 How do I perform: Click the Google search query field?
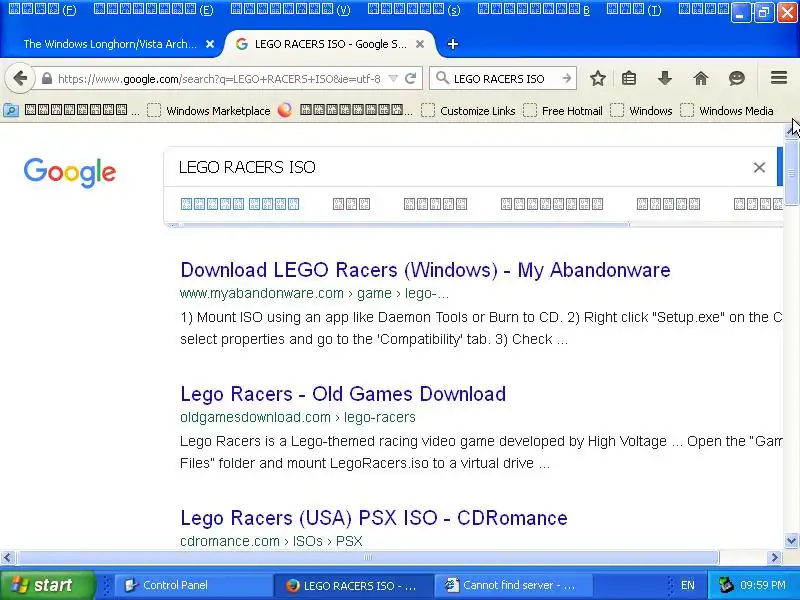[x=459, y=167]
